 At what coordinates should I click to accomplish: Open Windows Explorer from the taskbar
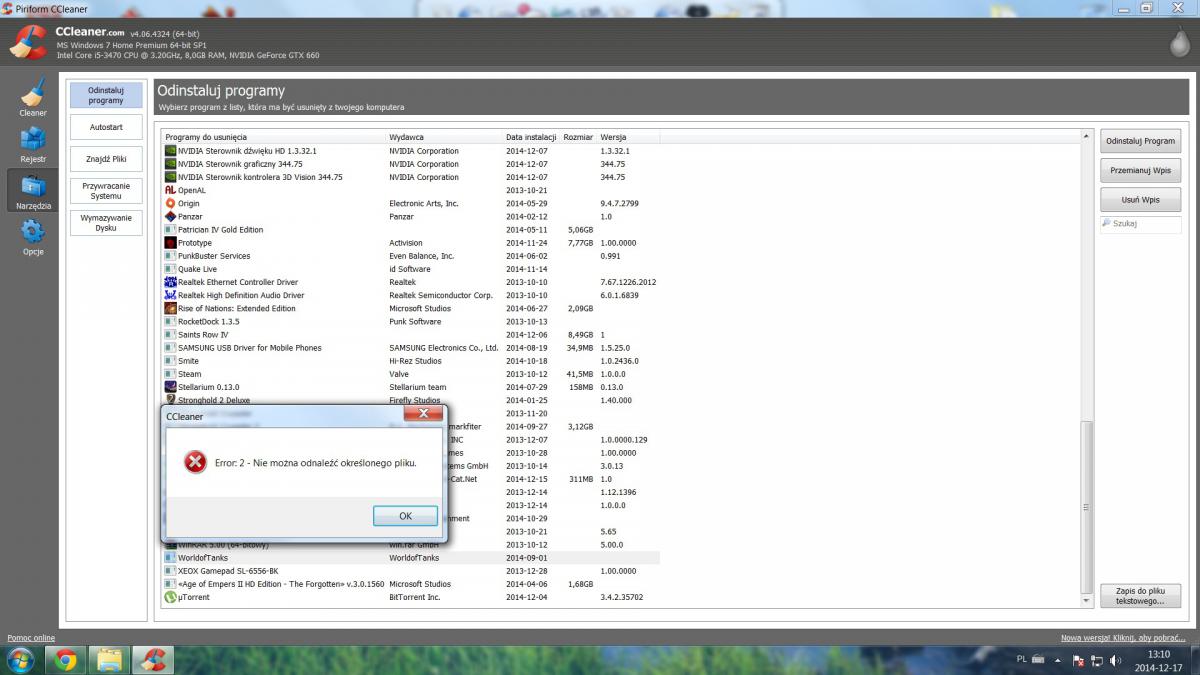coord(109,660)
